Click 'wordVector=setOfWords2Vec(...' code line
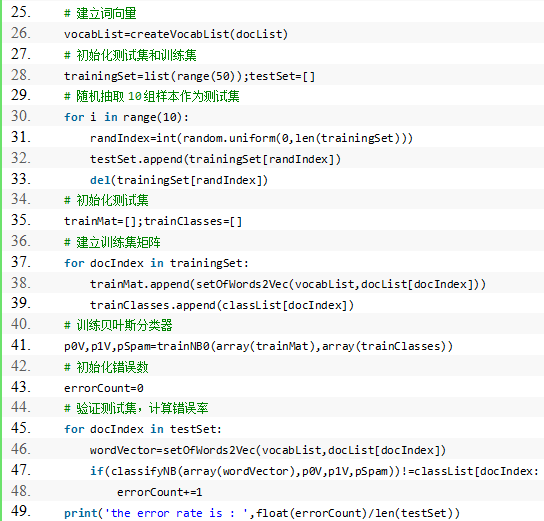The height and width of the screenshot is (521, 544). point(268,450)
